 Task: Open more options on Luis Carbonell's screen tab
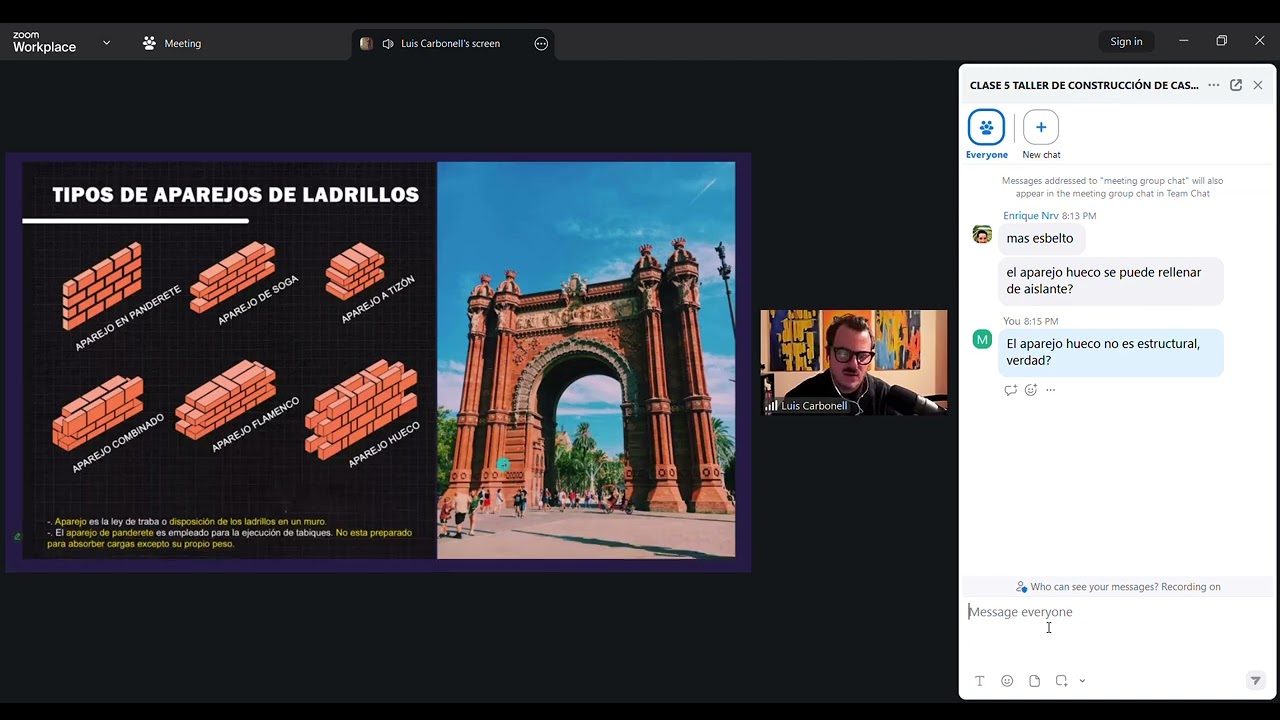pyautogui.click(x=541, y=43)
